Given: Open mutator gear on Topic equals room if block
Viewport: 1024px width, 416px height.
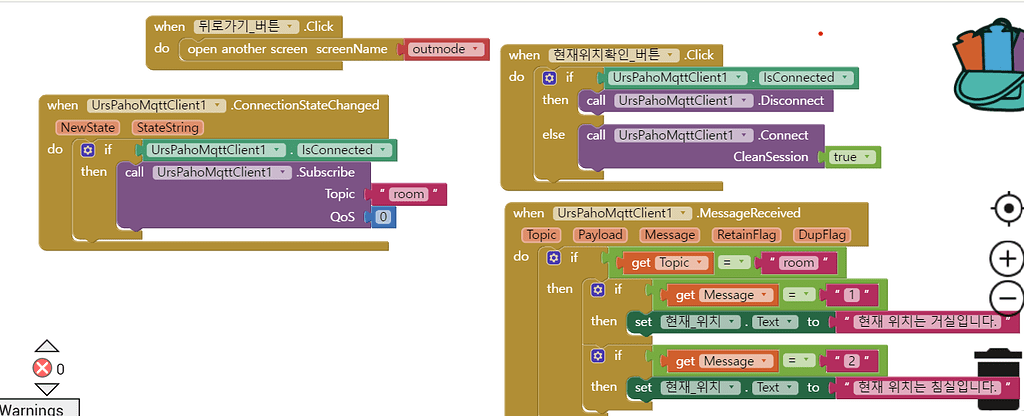Looking at the screenshot, I should [x=550, y=257].
